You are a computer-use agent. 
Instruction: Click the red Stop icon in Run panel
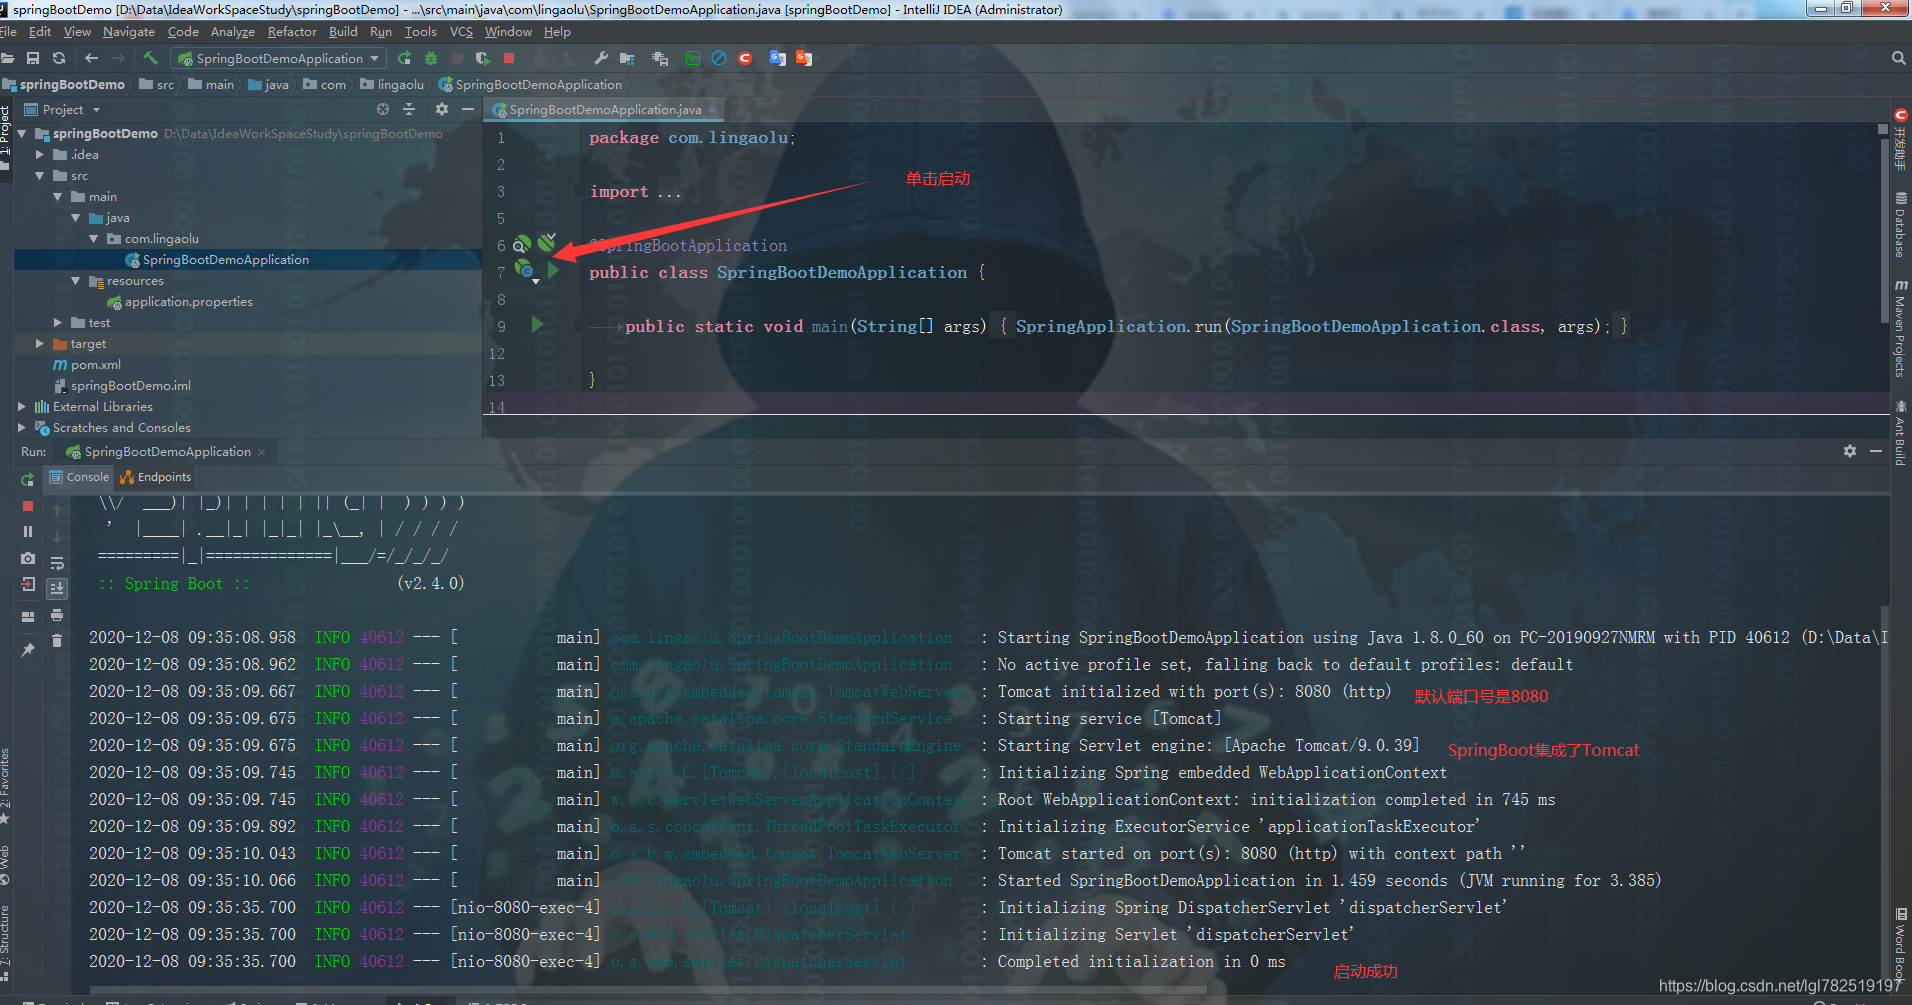coord(28,506)
